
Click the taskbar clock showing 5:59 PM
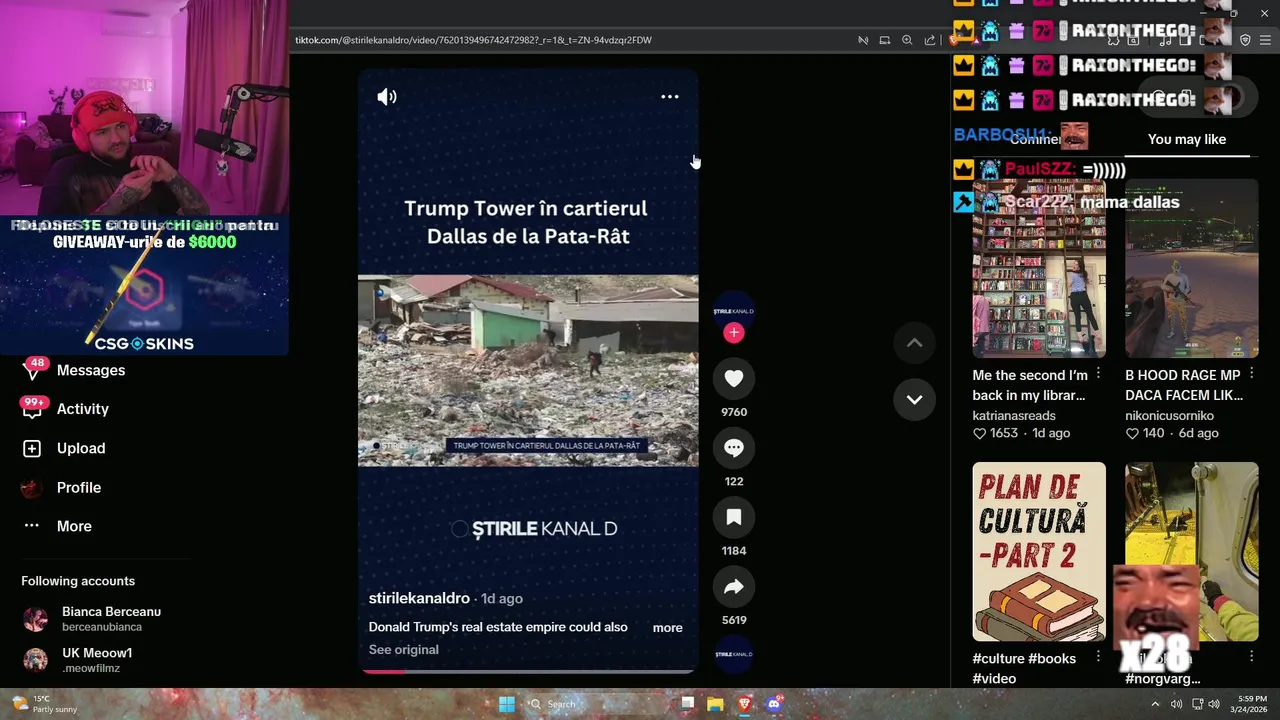point(1250,704)
